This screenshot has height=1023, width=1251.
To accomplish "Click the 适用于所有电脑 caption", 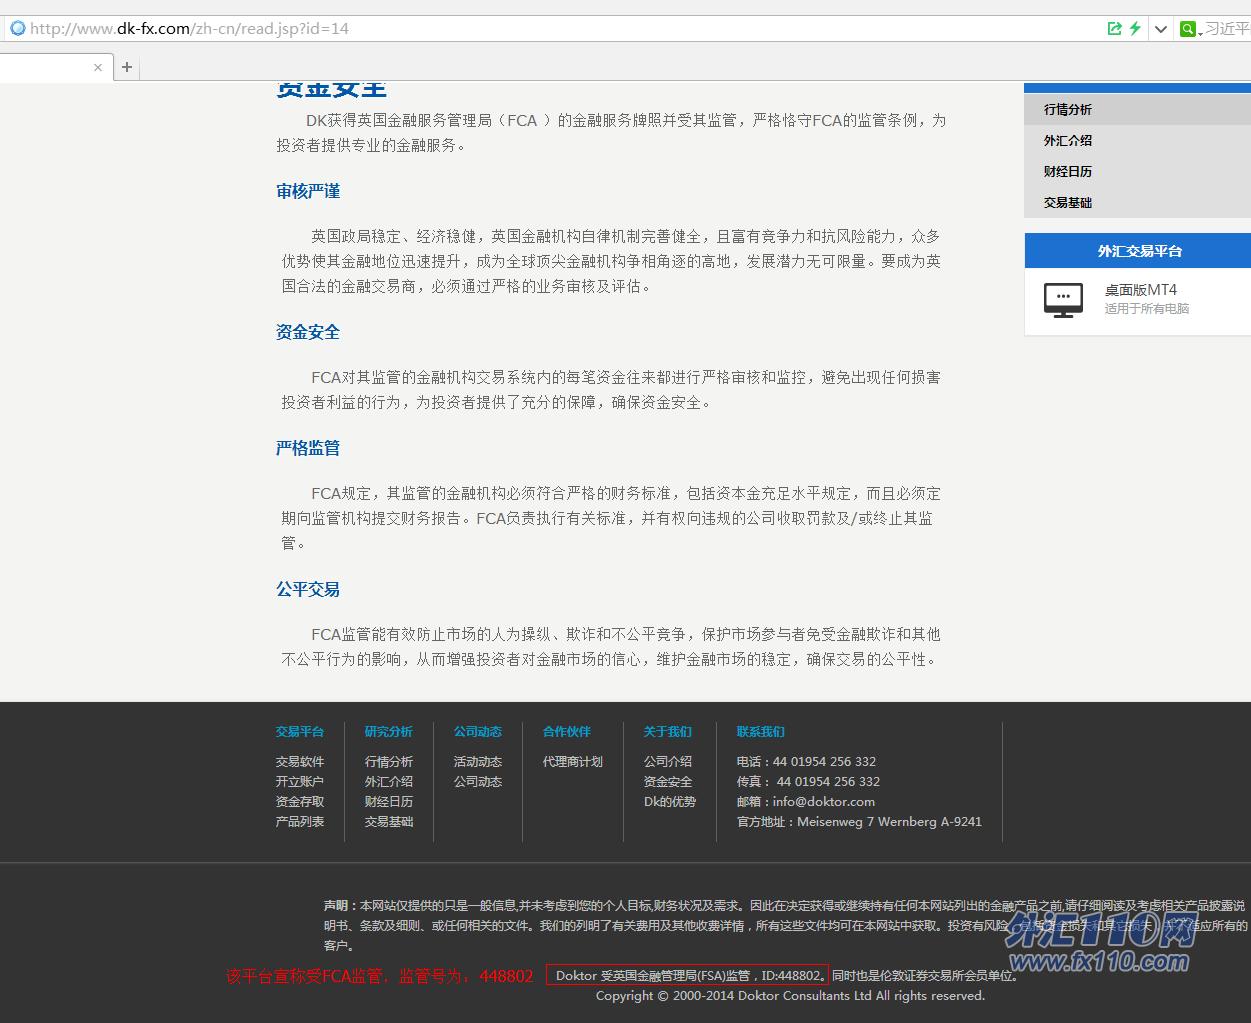I will click(x=1146, y=309).
